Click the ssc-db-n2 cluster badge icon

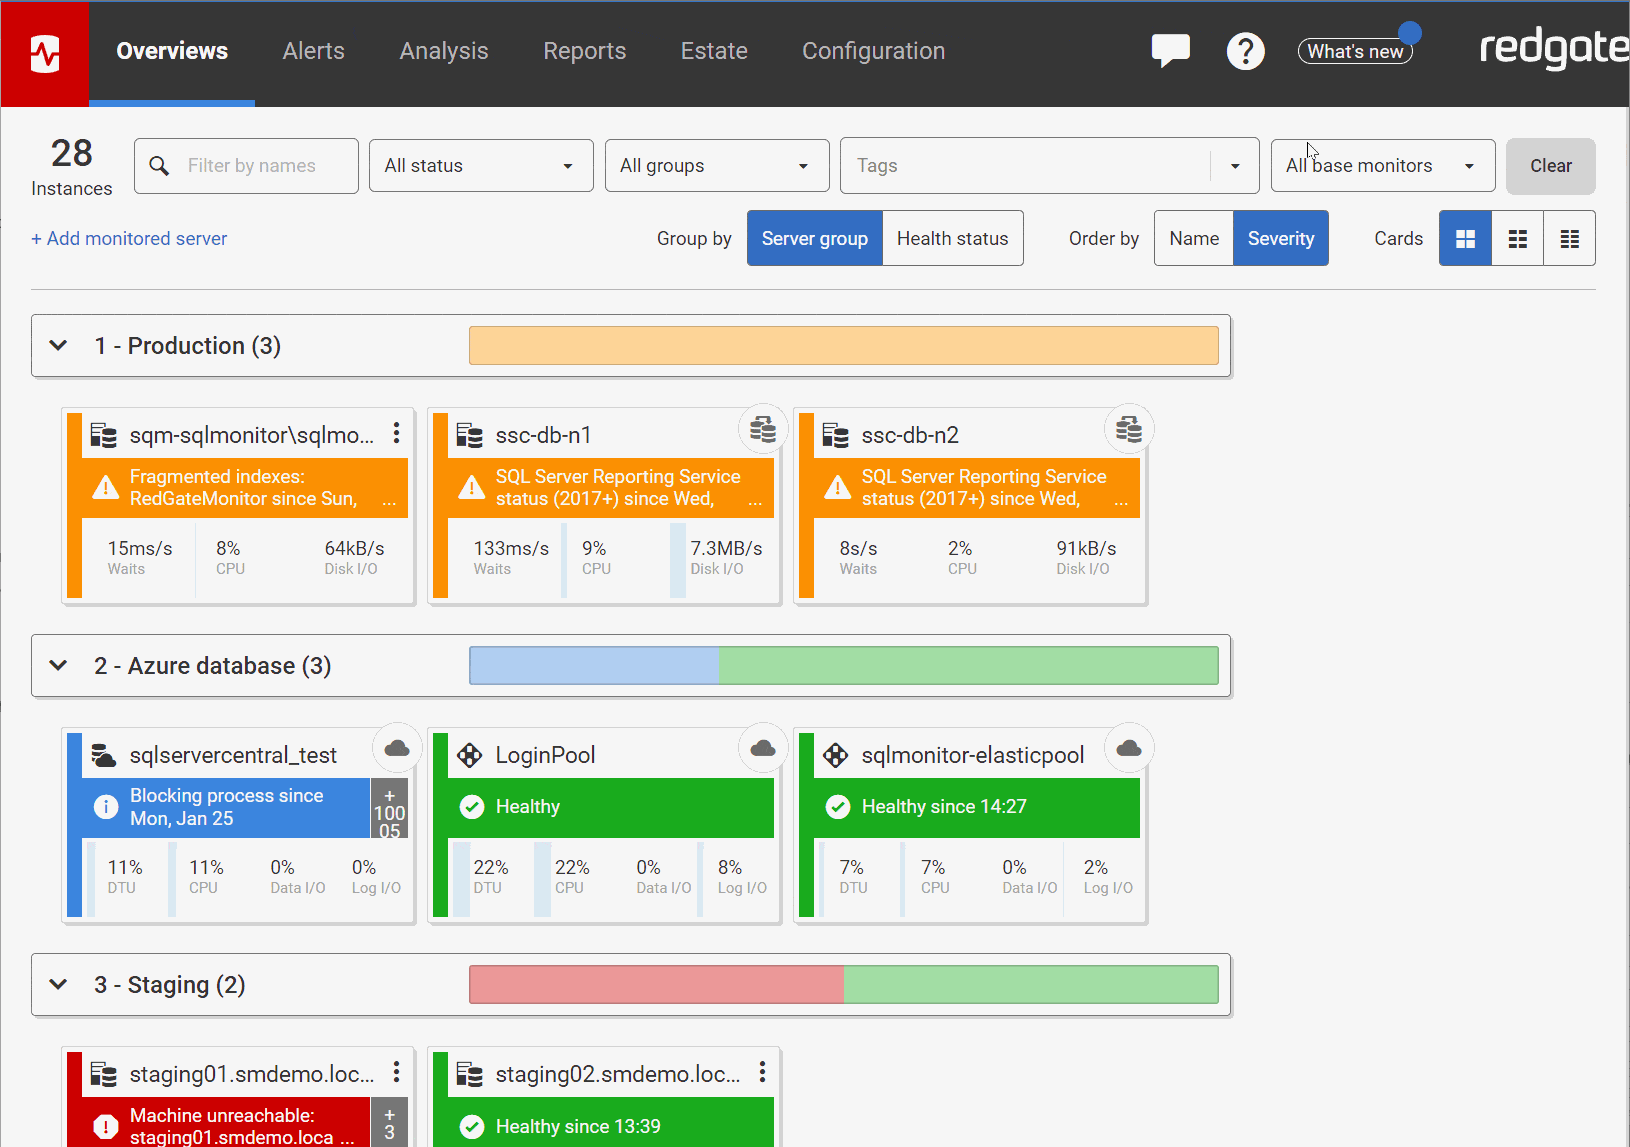pos(1129,429)
